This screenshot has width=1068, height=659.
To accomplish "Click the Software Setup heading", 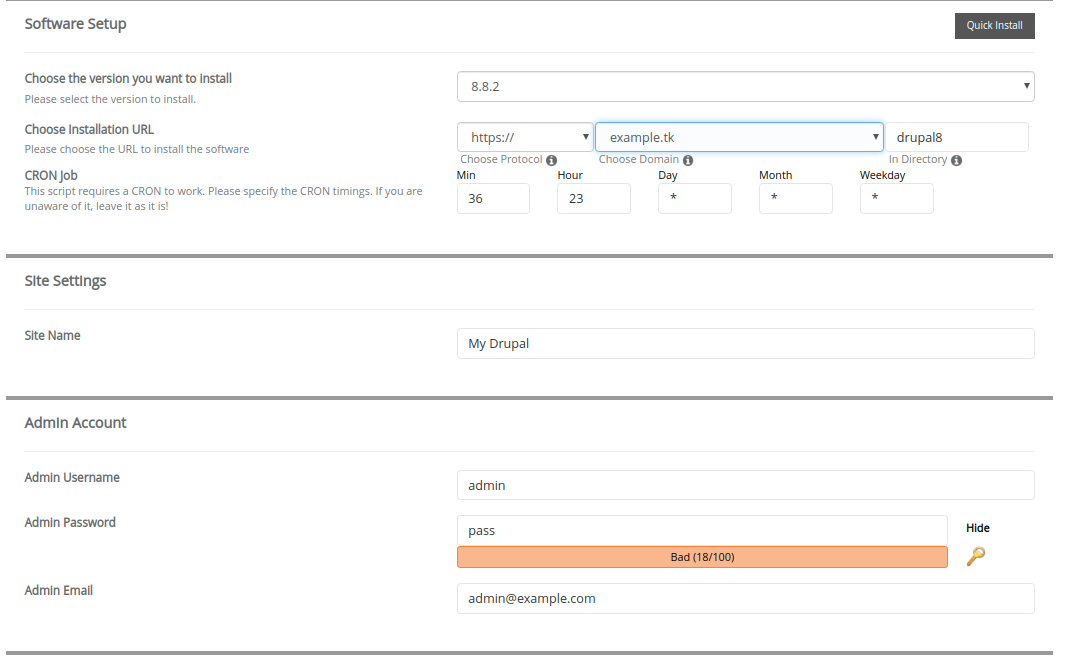I will coord(76,24).
